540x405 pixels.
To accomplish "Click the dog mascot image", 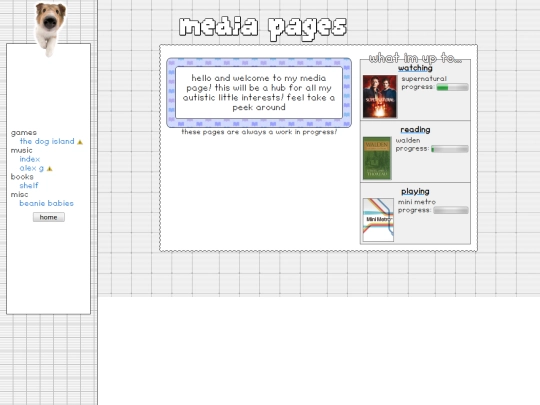I will pos(50,29).
